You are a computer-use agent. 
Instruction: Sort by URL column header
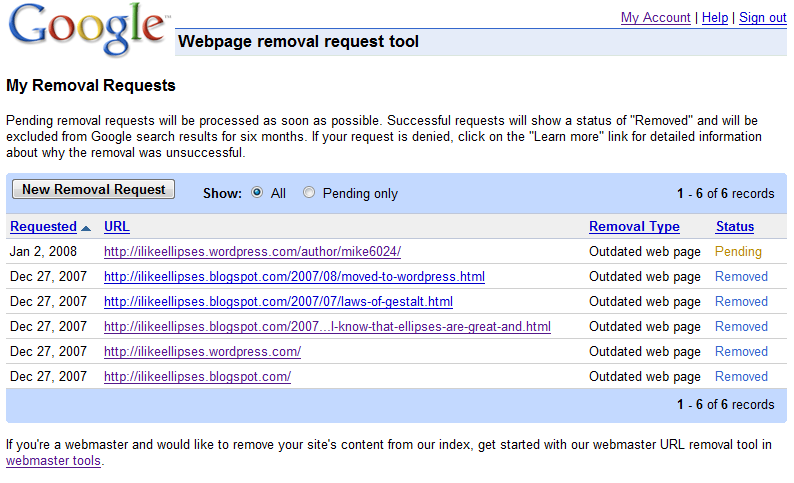coord(116,226)
